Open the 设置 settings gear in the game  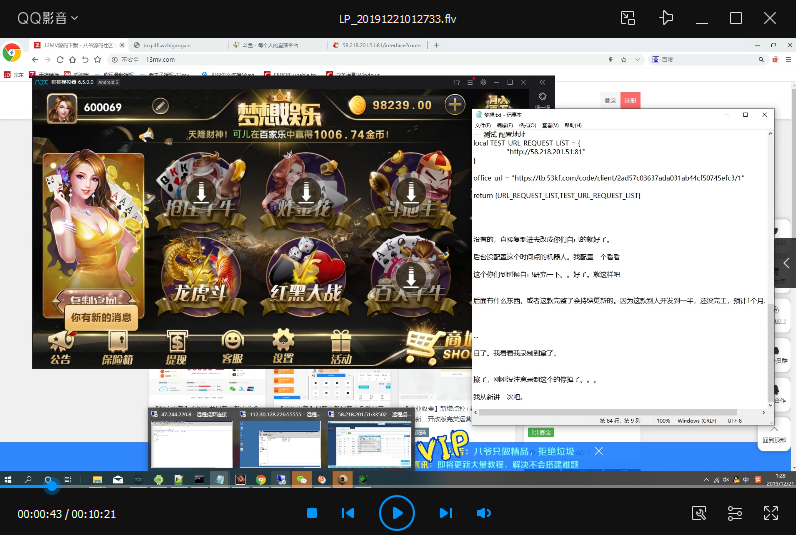(283, 347)
